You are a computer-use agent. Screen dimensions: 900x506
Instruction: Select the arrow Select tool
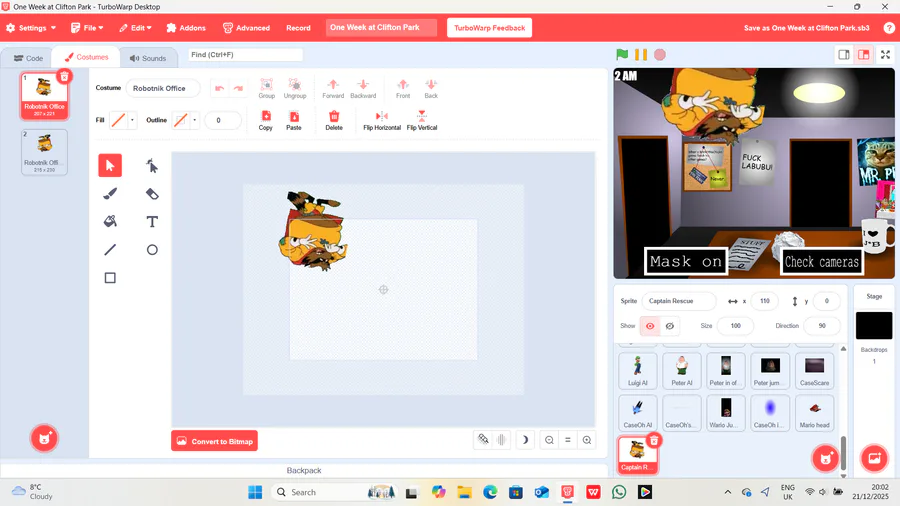(x=110, y=165)
